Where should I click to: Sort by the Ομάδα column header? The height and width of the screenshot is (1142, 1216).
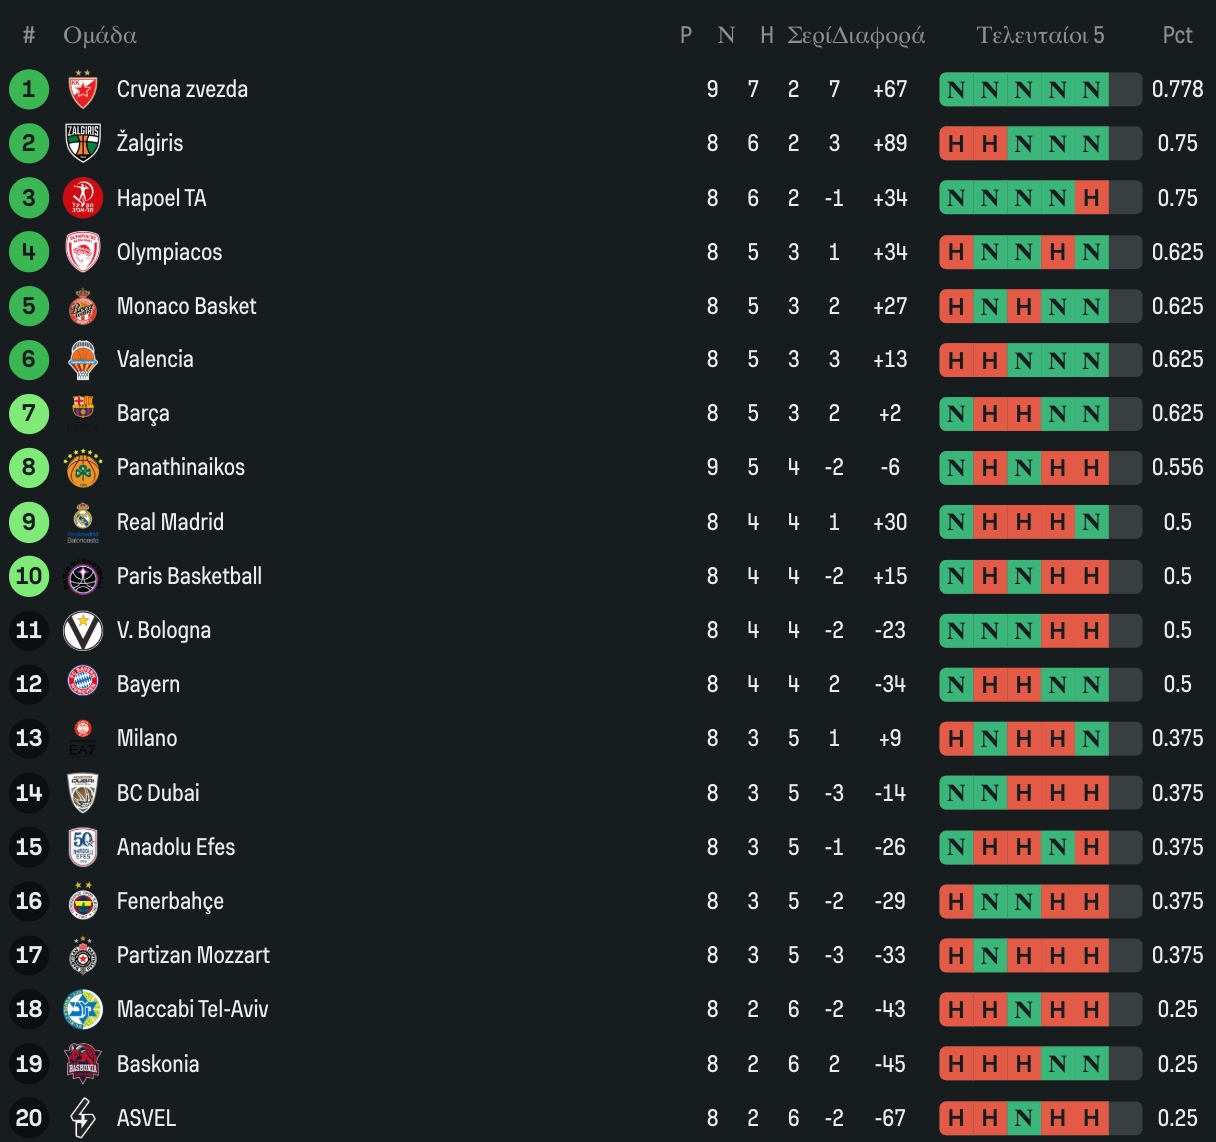100,36
